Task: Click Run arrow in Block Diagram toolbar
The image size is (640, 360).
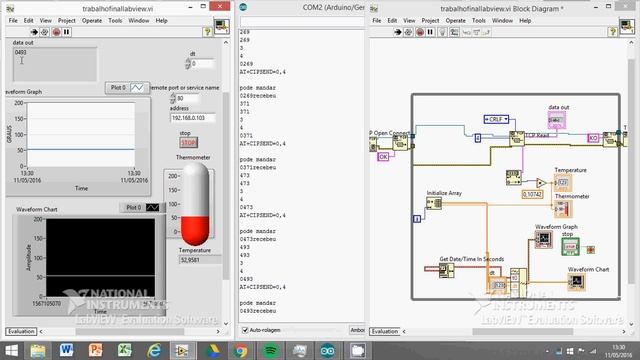Action: (398, 32)
